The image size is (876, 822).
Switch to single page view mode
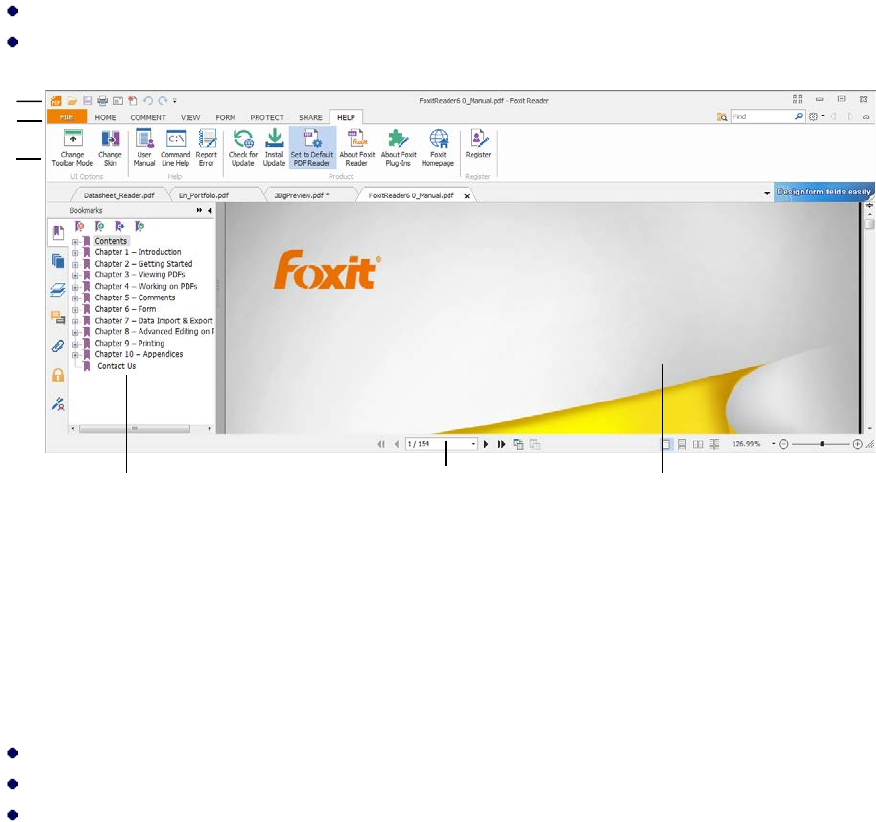666,444
